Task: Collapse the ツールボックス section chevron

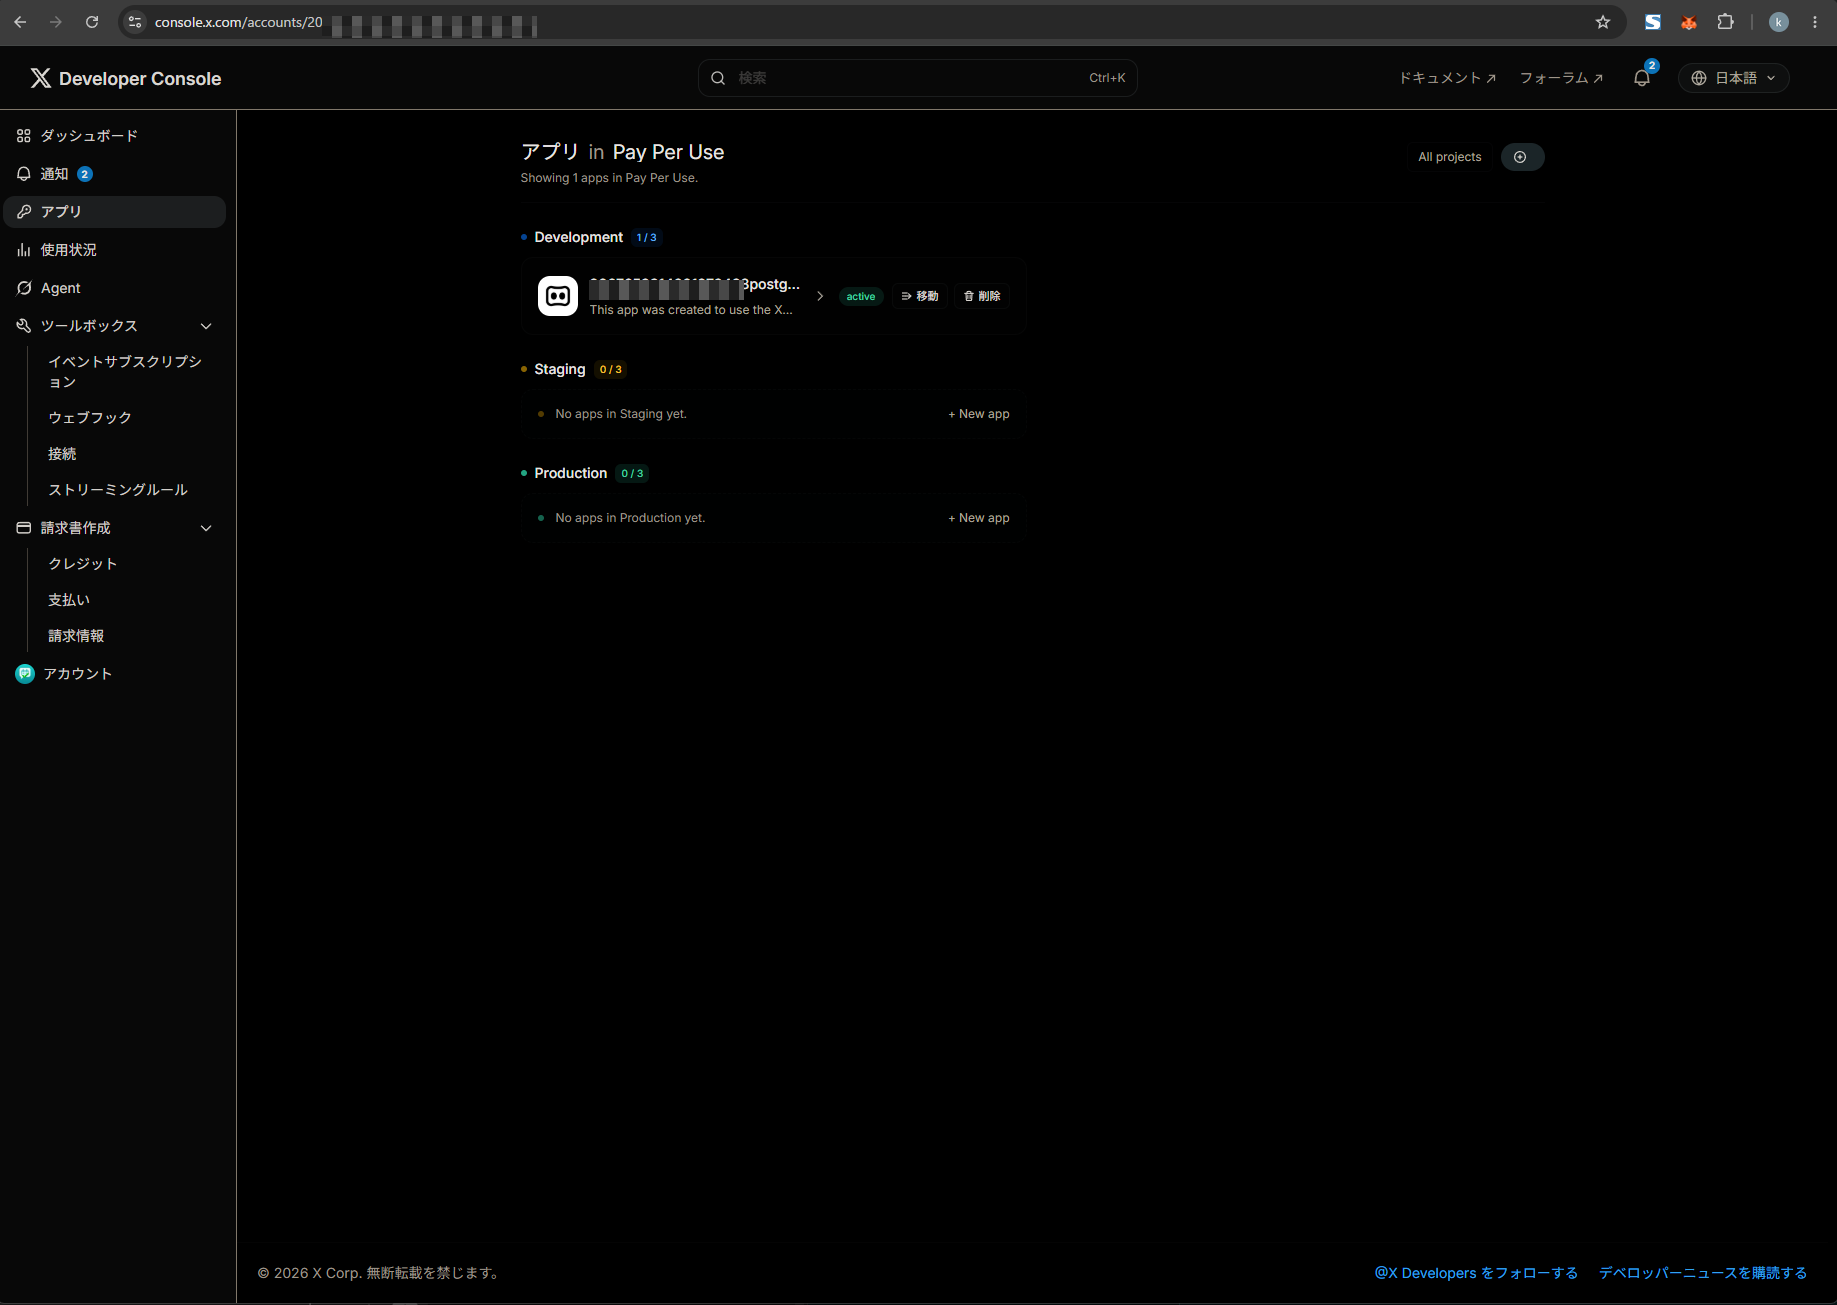Action: (x=206, y=326)
